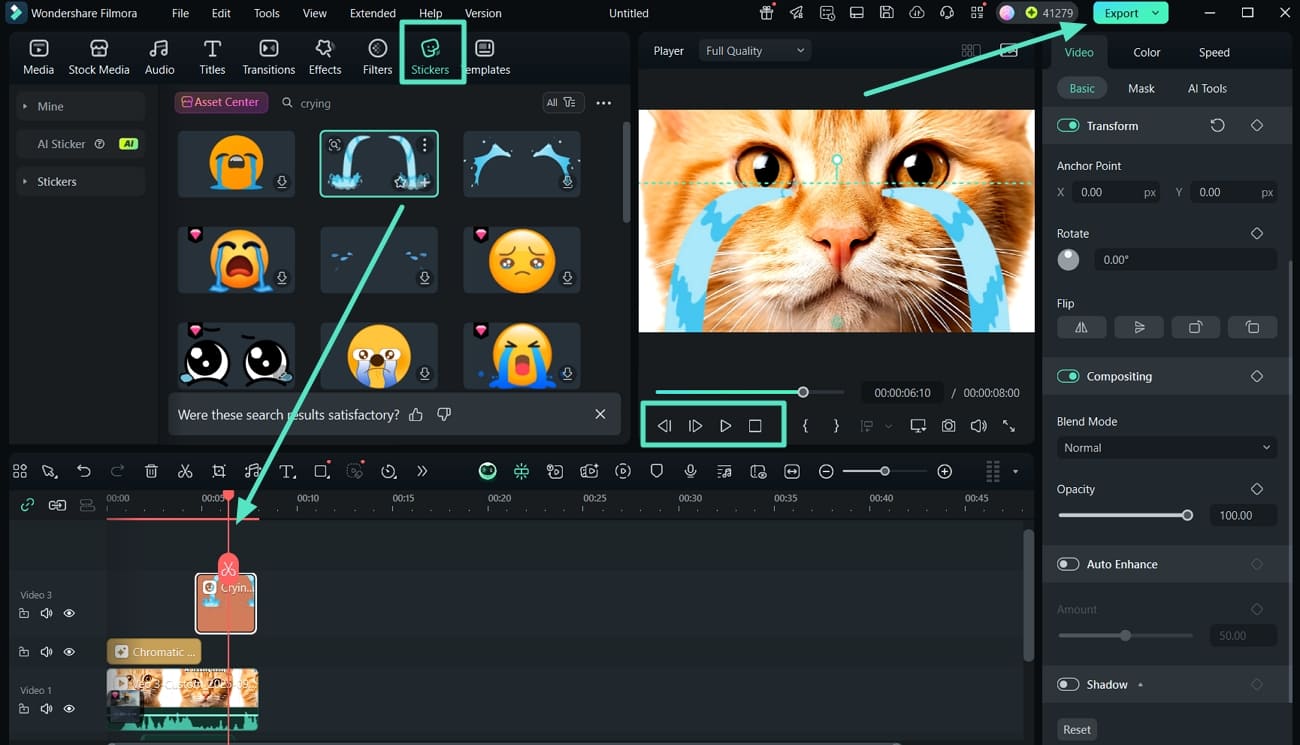
Task: Expand the Shadow section arrow
Action: [x=1141, y=685]
